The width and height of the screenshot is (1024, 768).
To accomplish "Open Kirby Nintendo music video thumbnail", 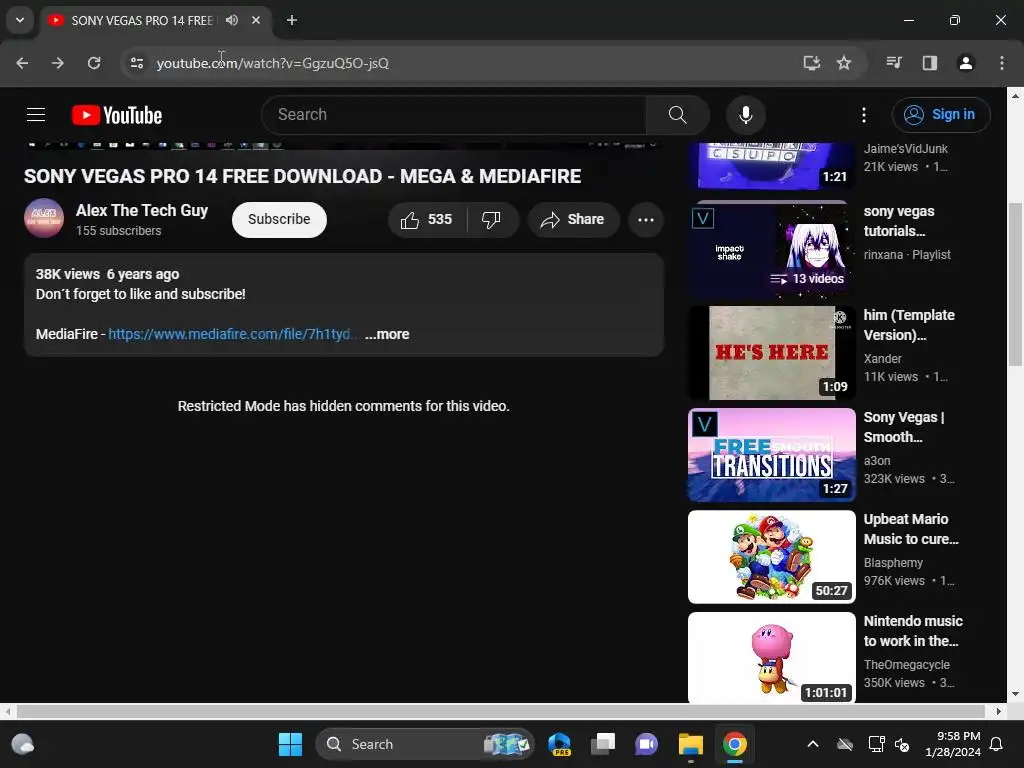I will [x=771, y=658].
